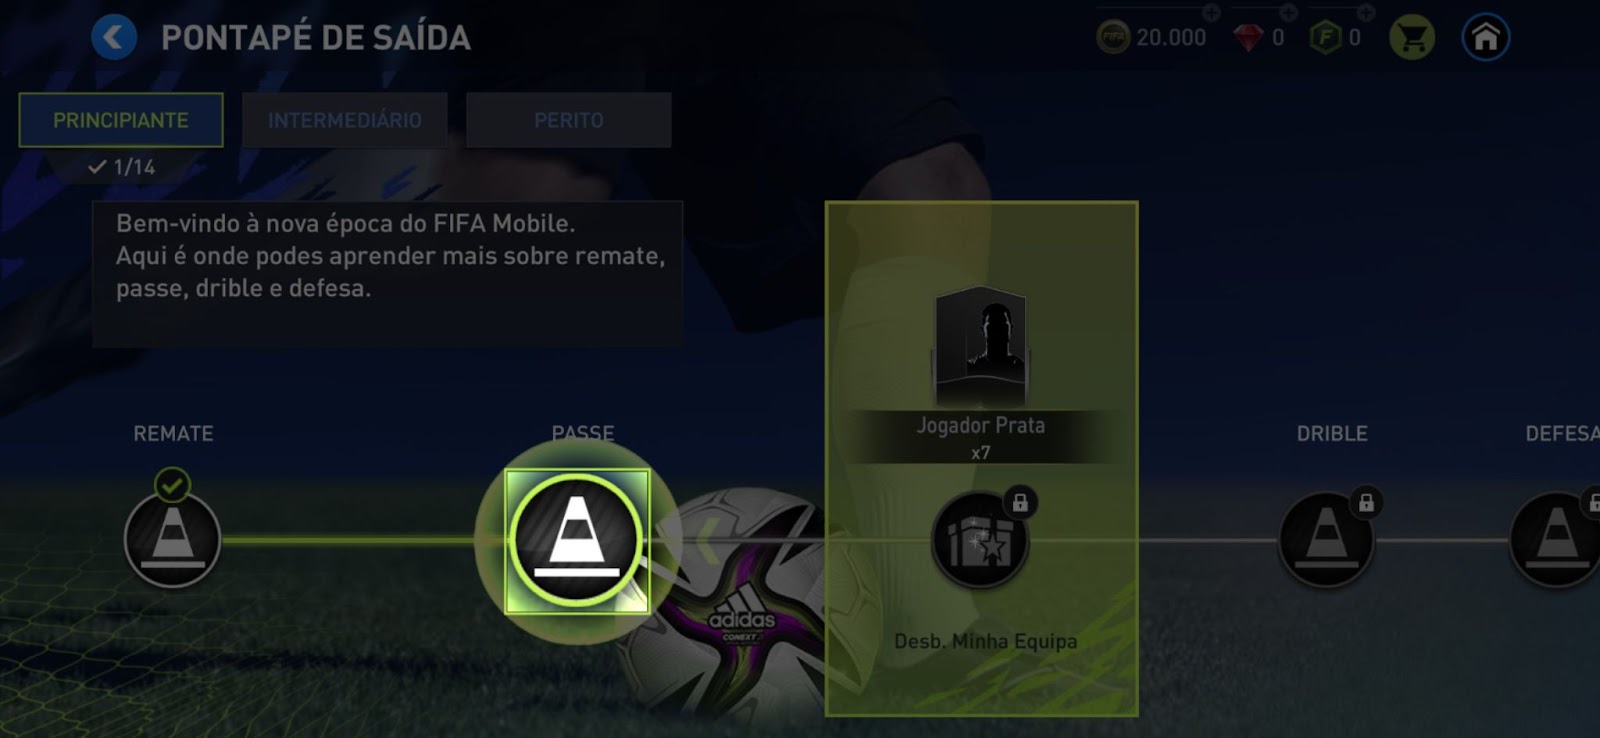Switch to the Intermediário tab
The image size is (1600, 738).
tap(345, 120)
